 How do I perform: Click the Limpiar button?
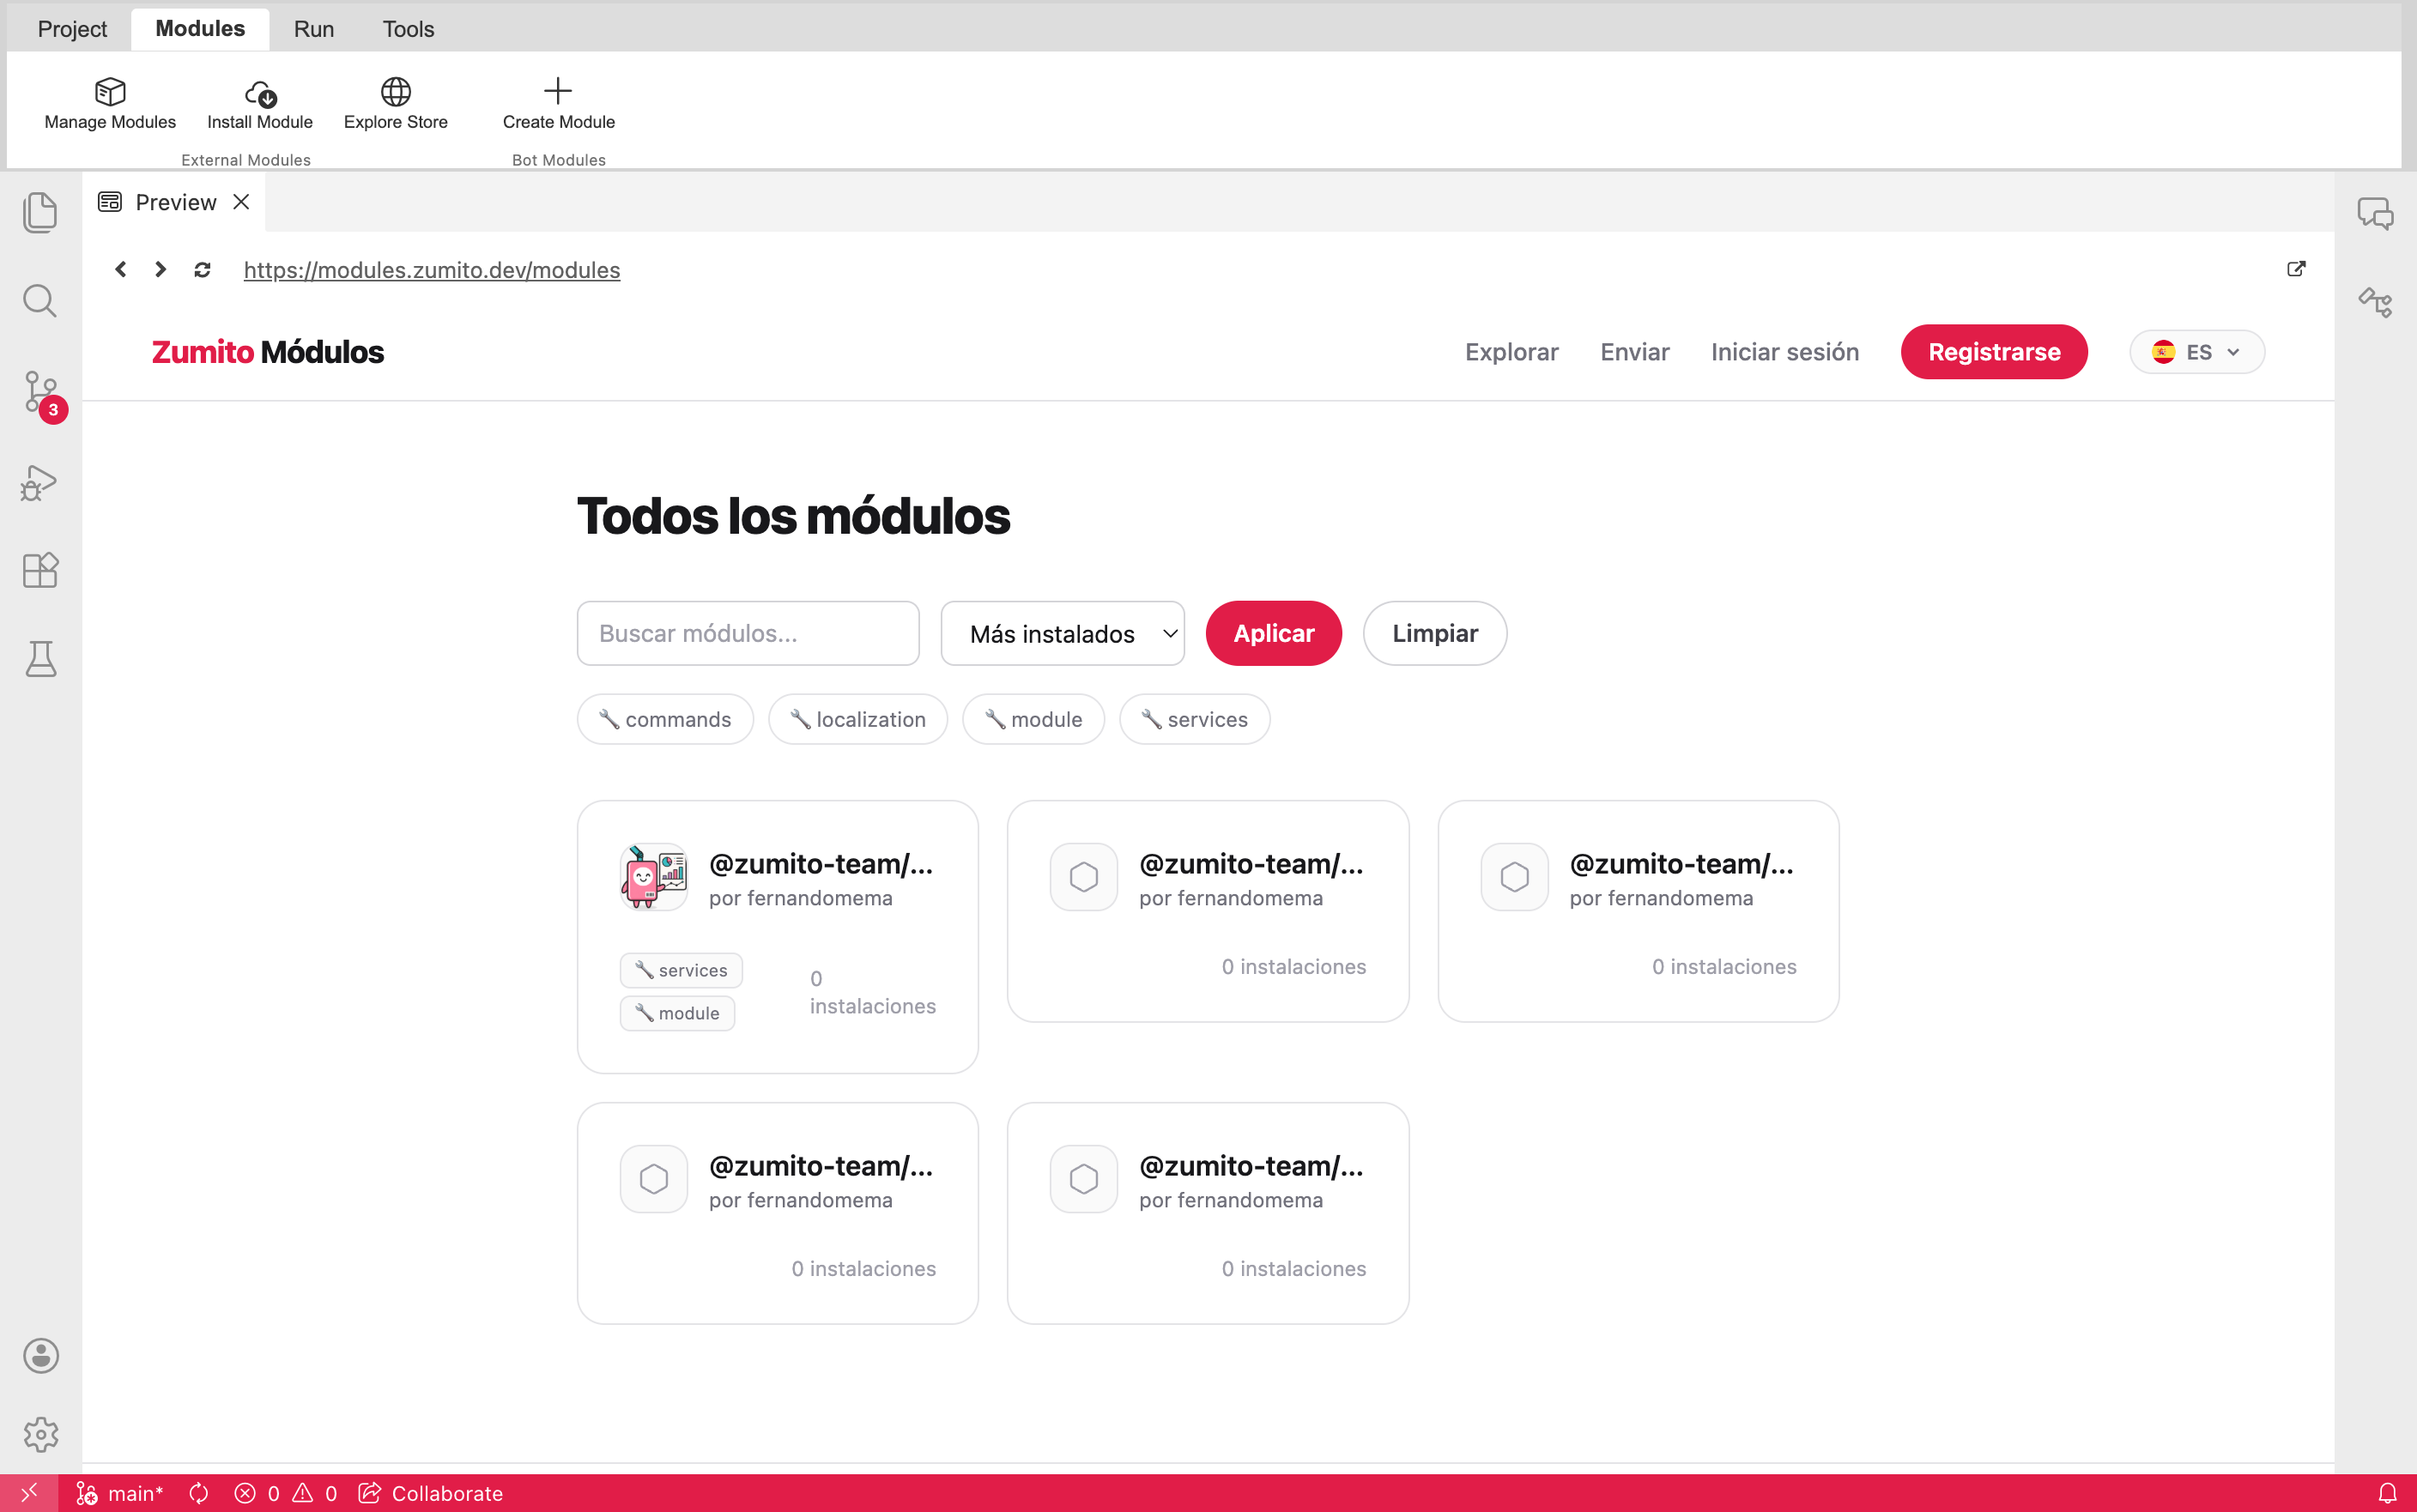coord(1434,633)
